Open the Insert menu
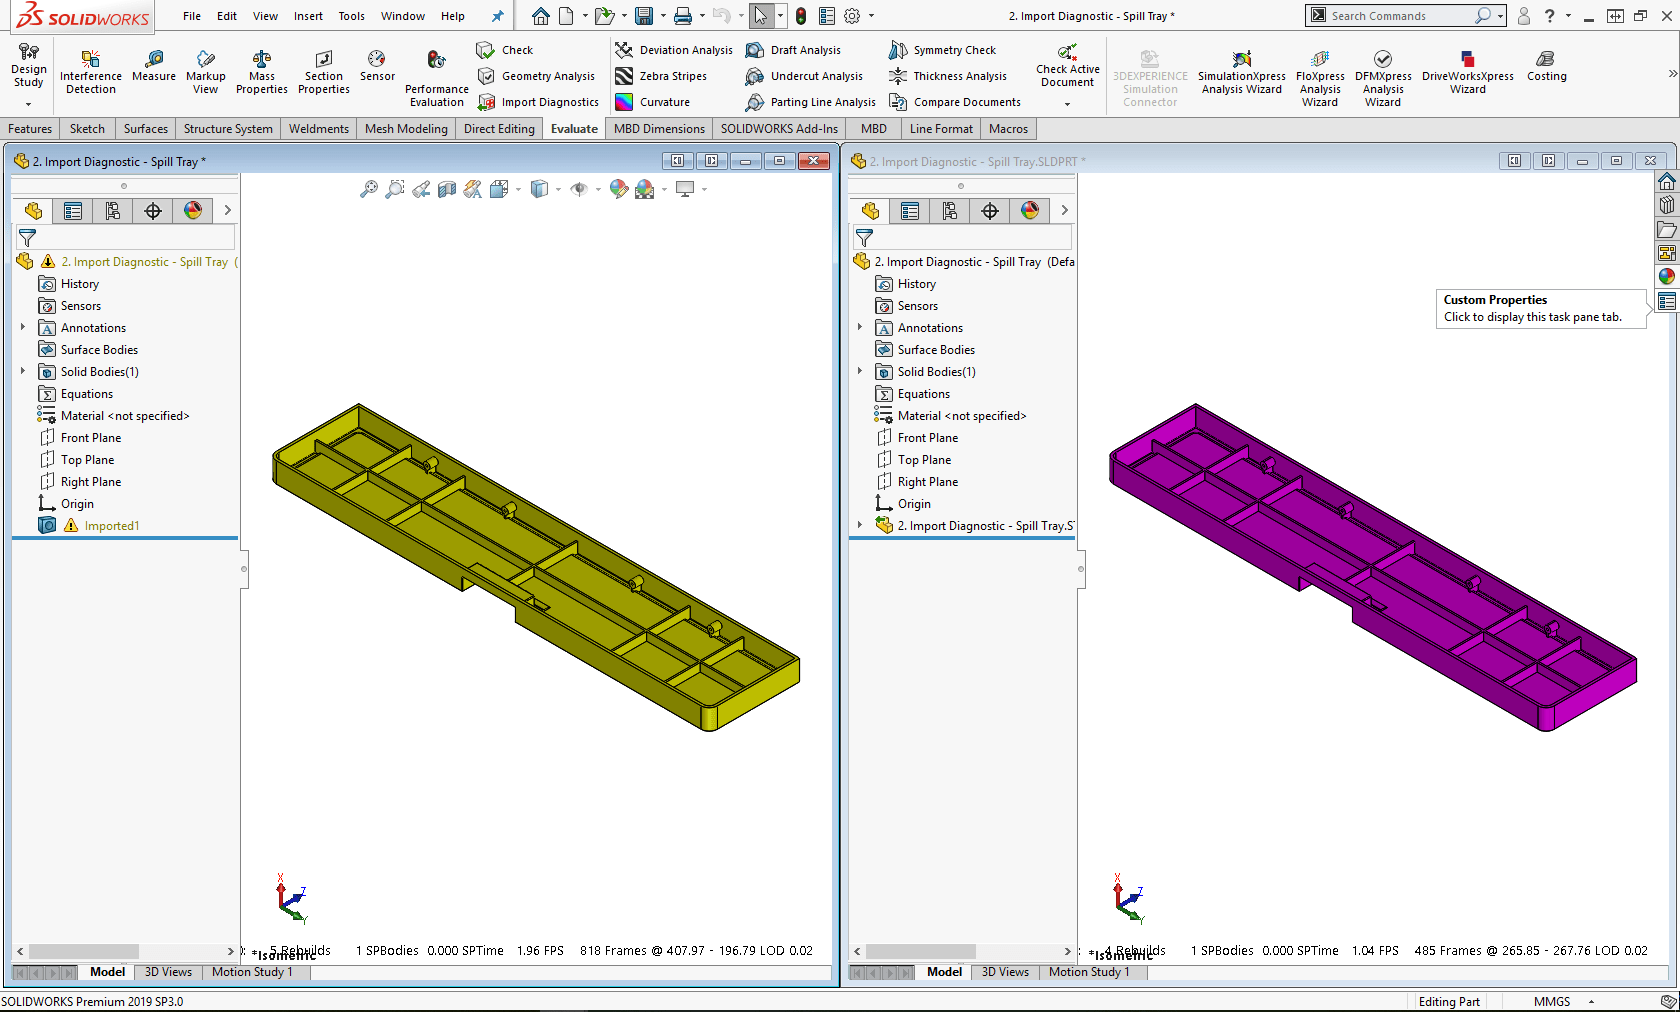 click(308, 16)
